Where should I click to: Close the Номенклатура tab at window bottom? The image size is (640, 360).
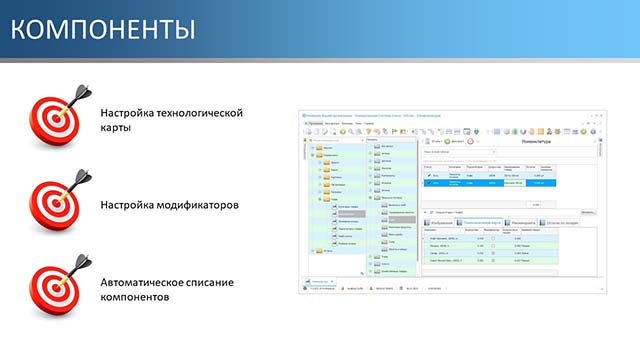tap(332, 282)
